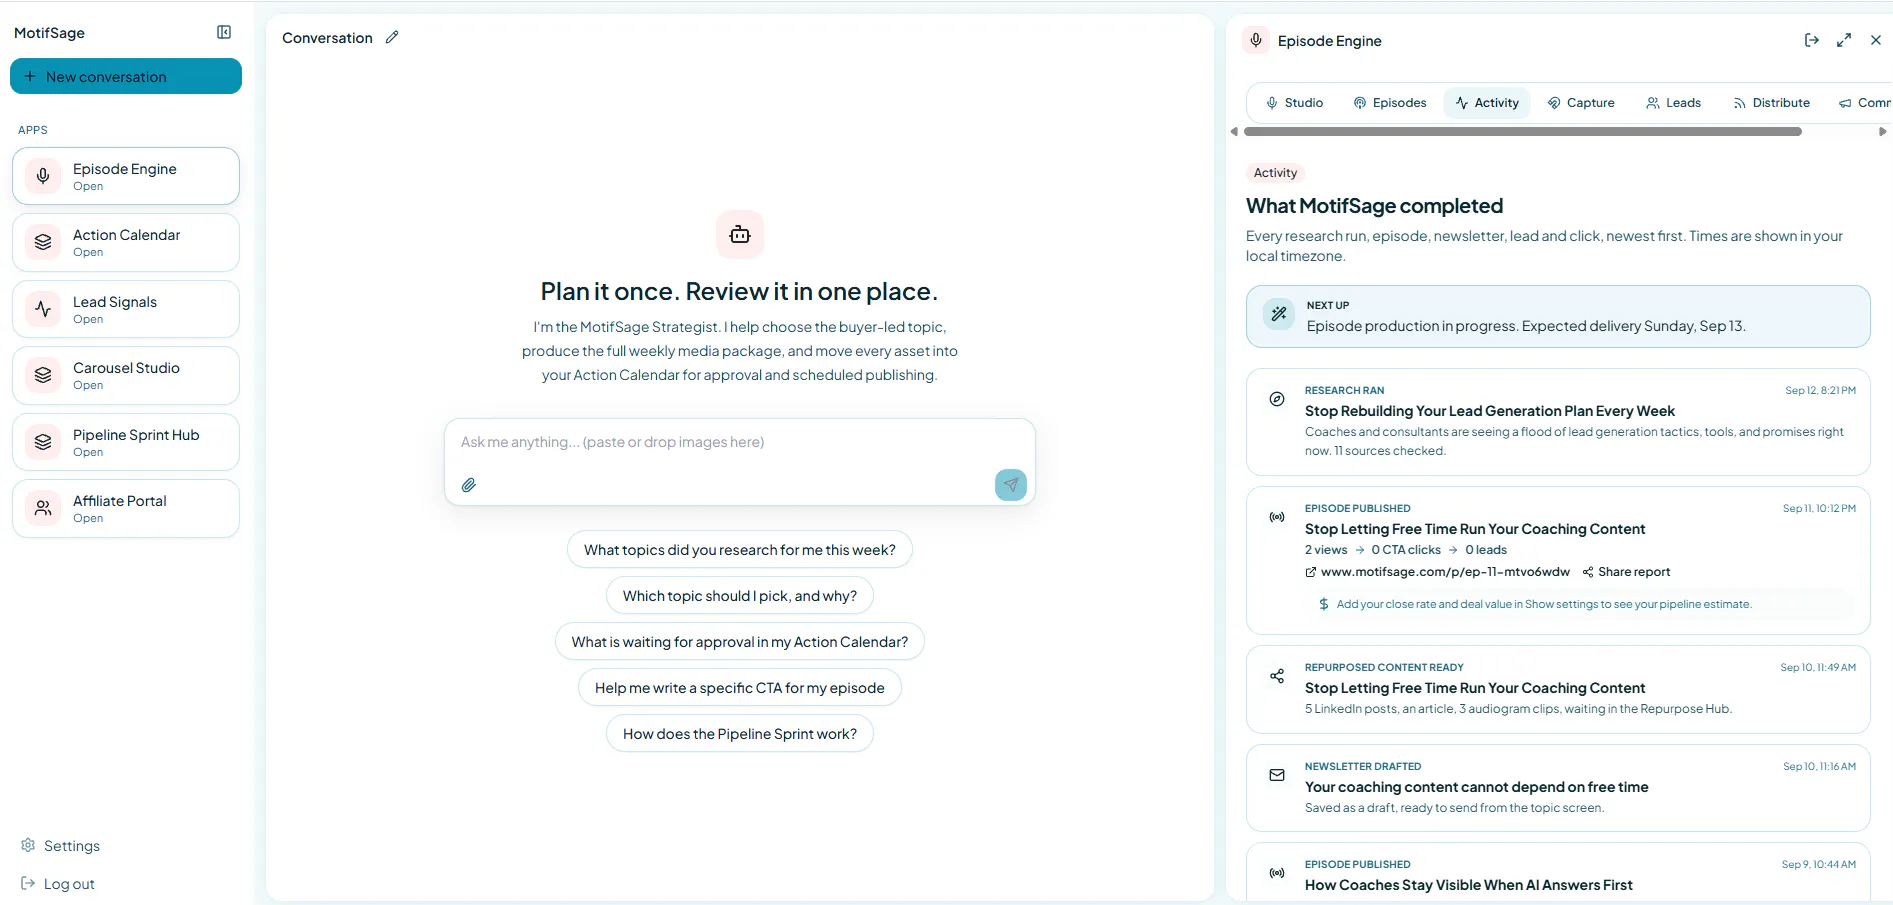Collapse the MotifSage sidebar panel icon
The height and width of the screenshot is (905, 1893).
224,32
